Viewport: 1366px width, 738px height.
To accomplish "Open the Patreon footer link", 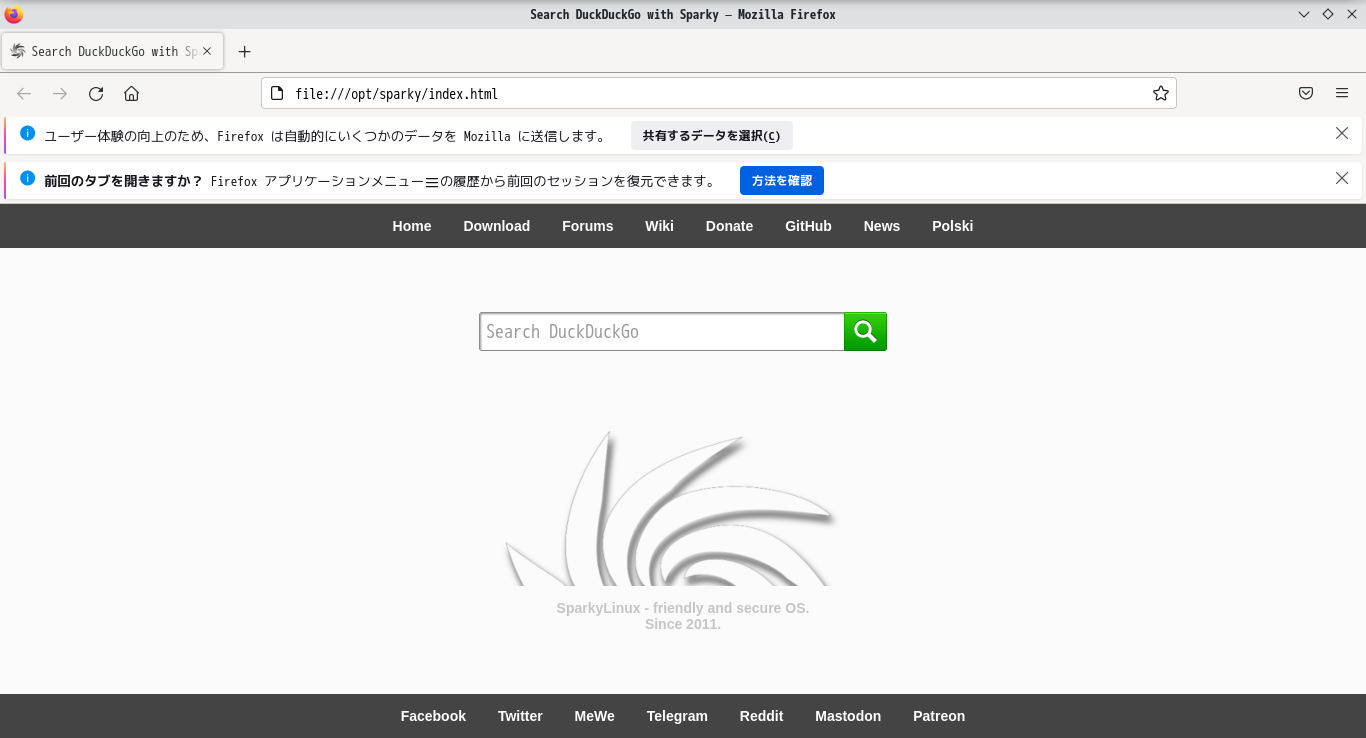I will (939, 716).
